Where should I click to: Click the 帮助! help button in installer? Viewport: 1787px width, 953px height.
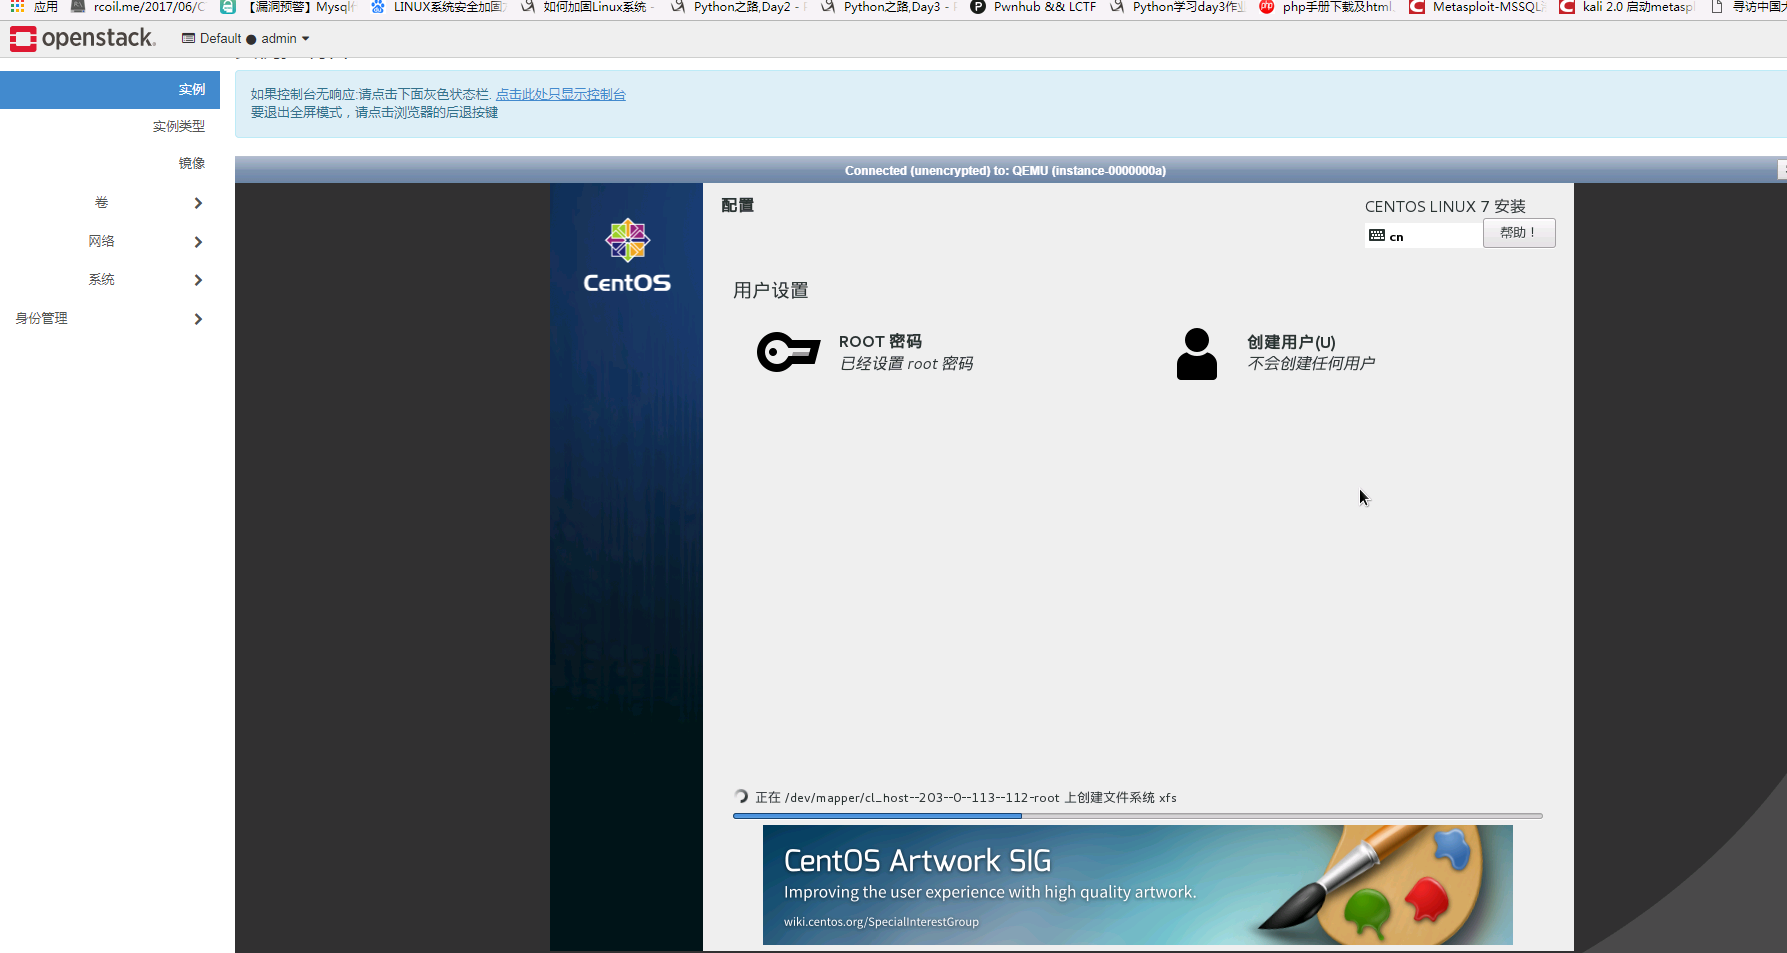coord(1518,233)
